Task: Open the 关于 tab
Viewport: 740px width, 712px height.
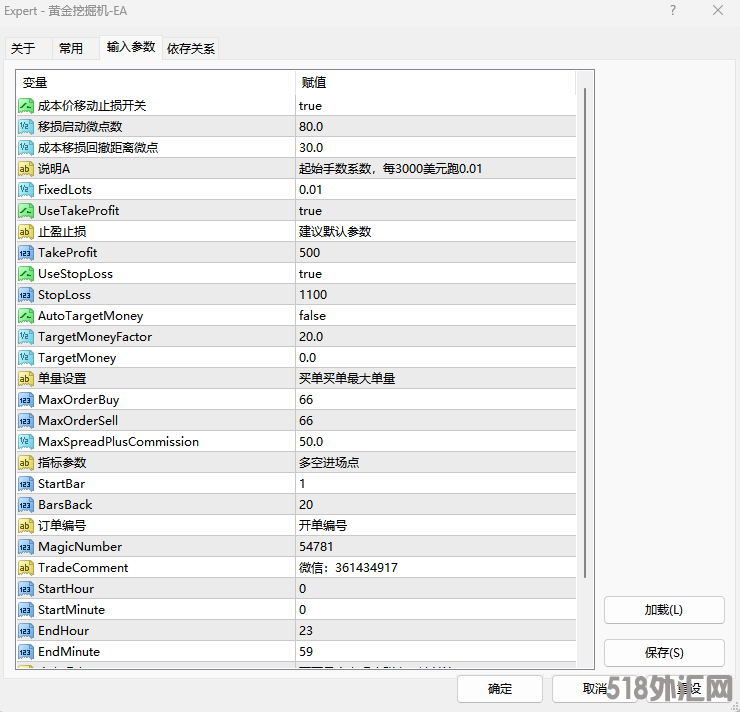Action: pyautogui.click(x=28, y=48)
